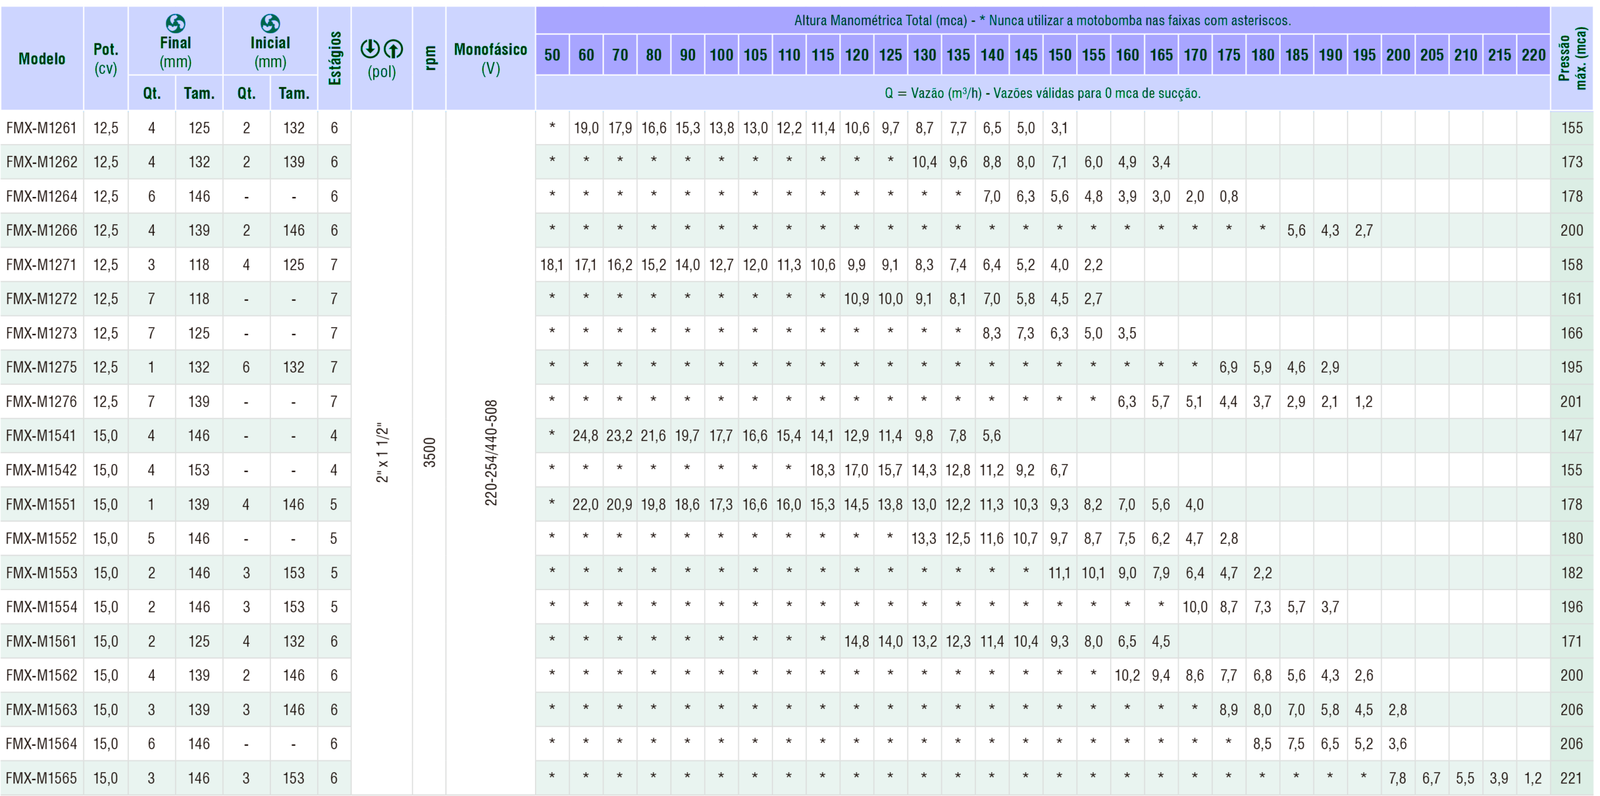Click flow value 18,1 in FMX-M1271 row
This screenshot has height=796, width=1600.
(552, 265)
